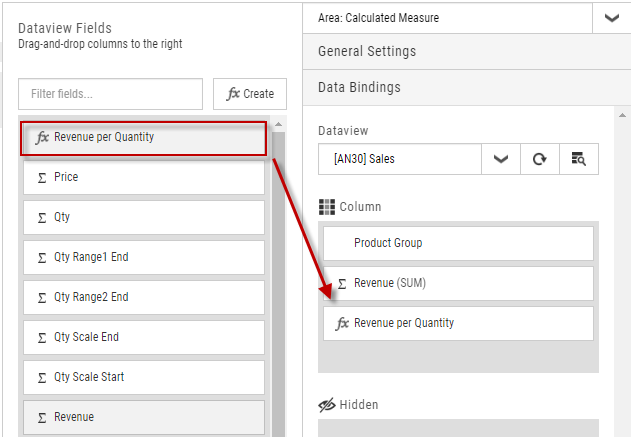Click the up arrow of the fields list scrollbar
The height and width of the screenshot is (437, 631).
(278, 125)
